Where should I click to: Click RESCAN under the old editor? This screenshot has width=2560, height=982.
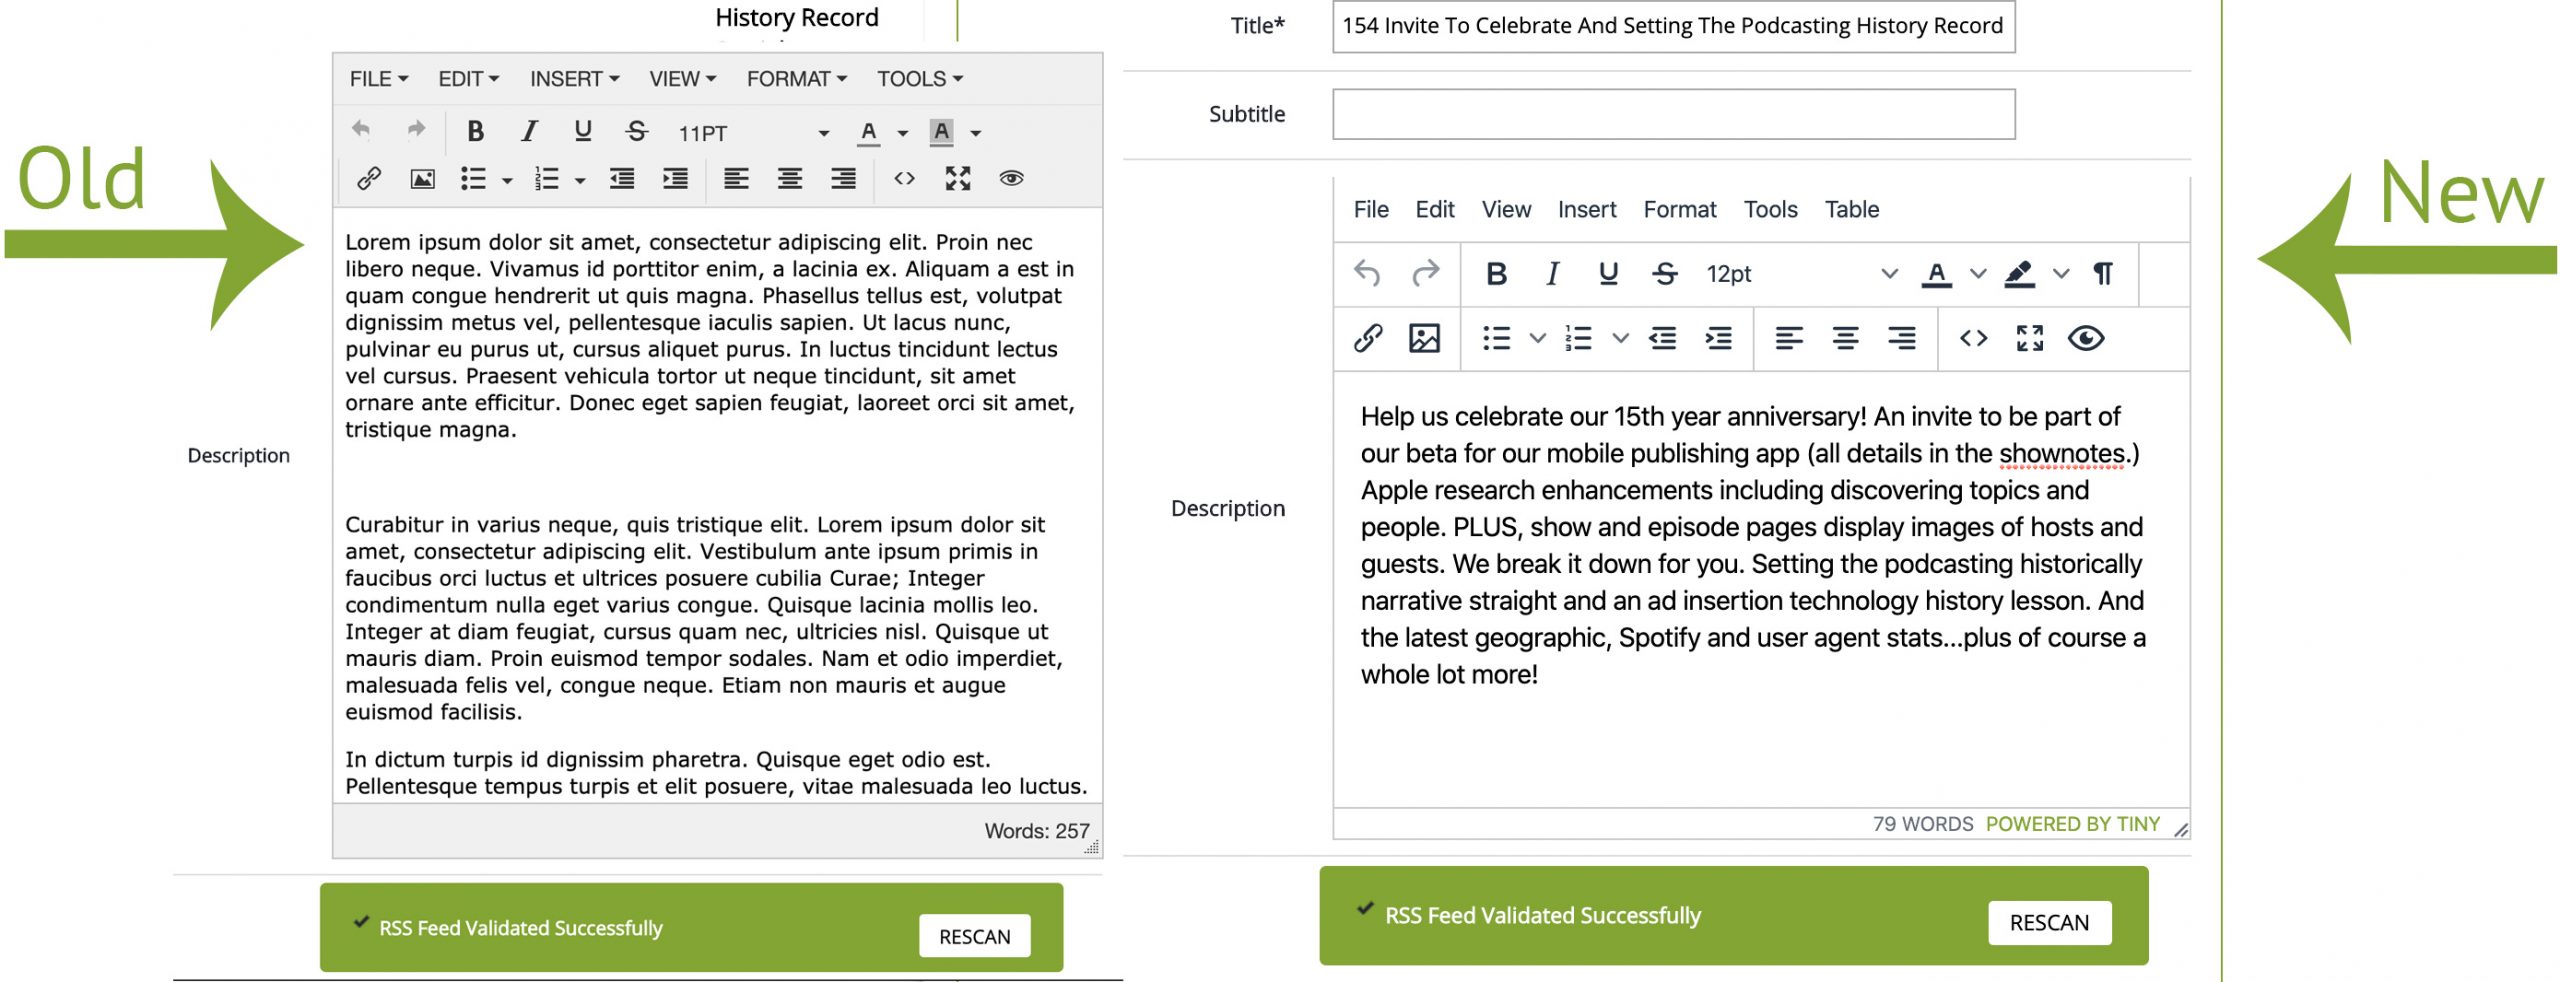(975, 937)
